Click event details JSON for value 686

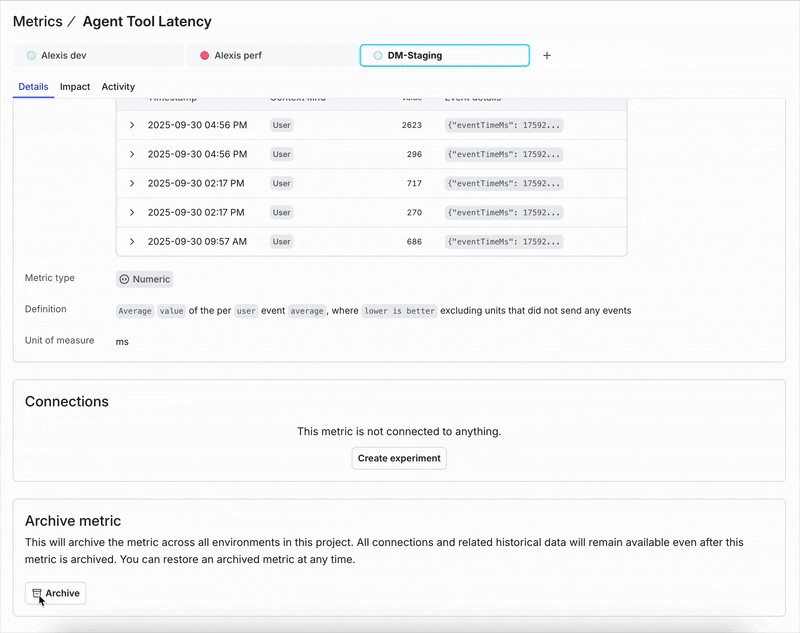504,241
